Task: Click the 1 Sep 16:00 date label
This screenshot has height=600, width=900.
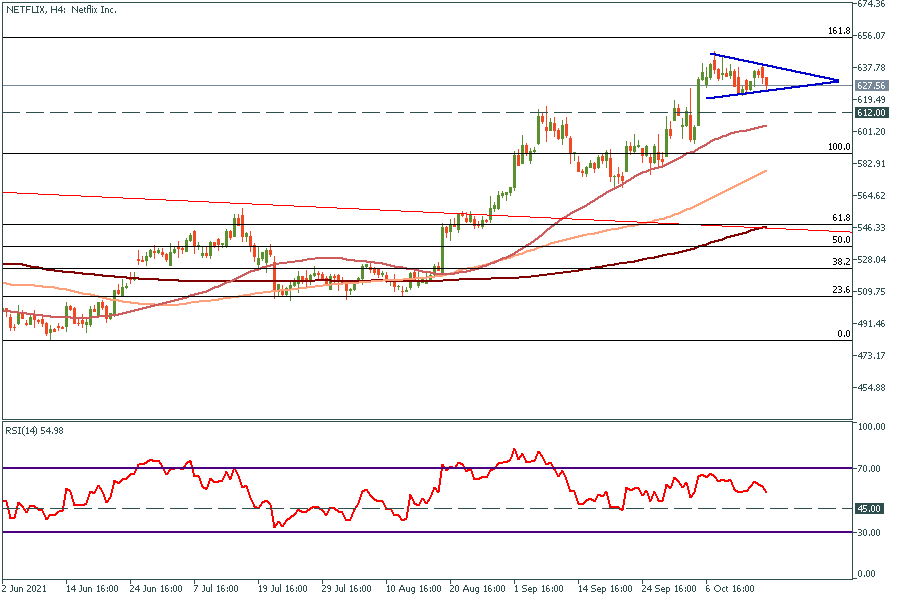Action: click(537, 589)
